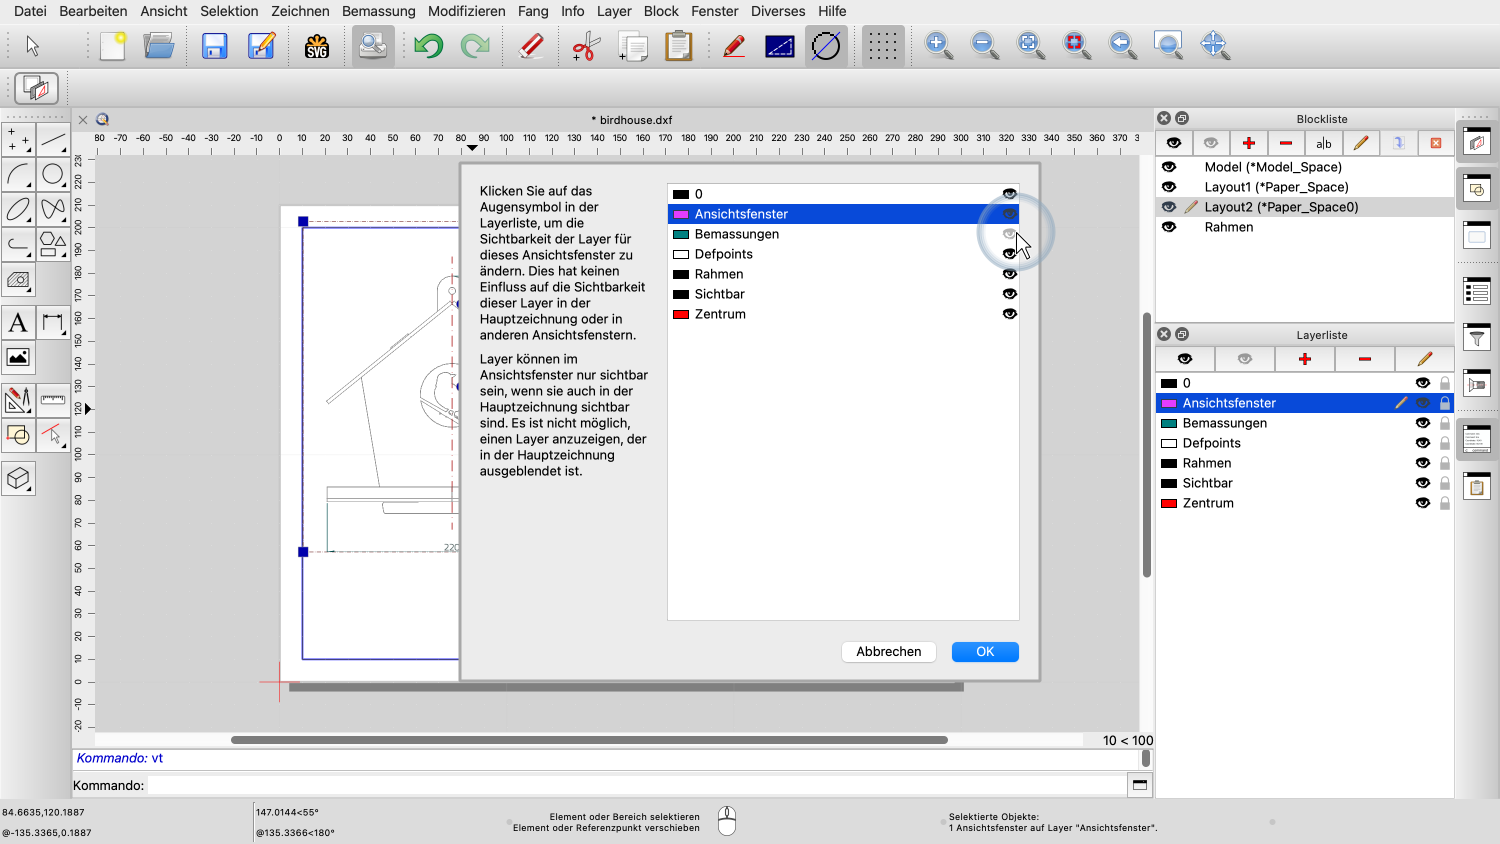
Task: Lock the Ansichtsfenster layer
Action: click(x=1444, y=402)
